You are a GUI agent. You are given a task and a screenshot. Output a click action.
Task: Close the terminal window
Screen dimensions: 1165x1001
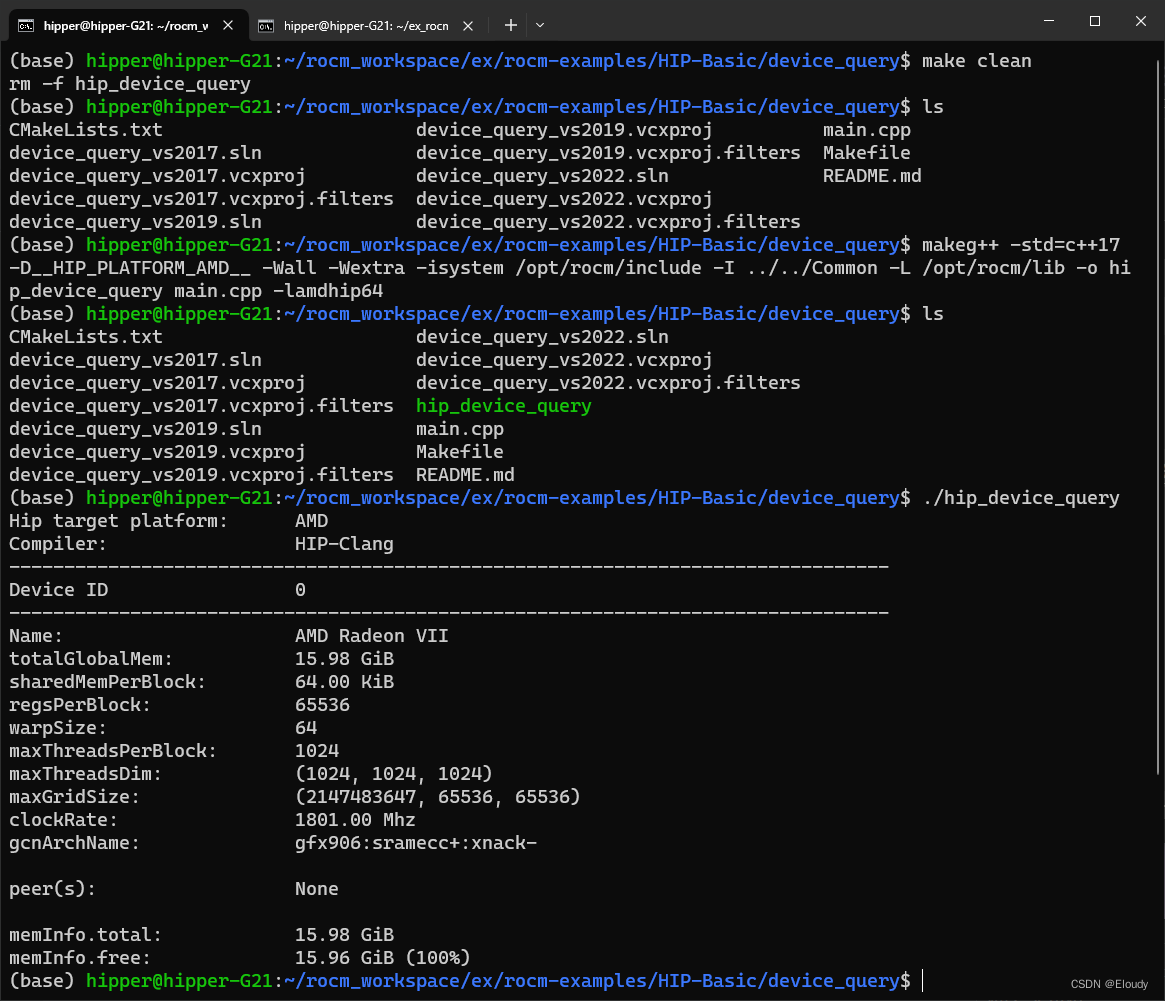1140,21
